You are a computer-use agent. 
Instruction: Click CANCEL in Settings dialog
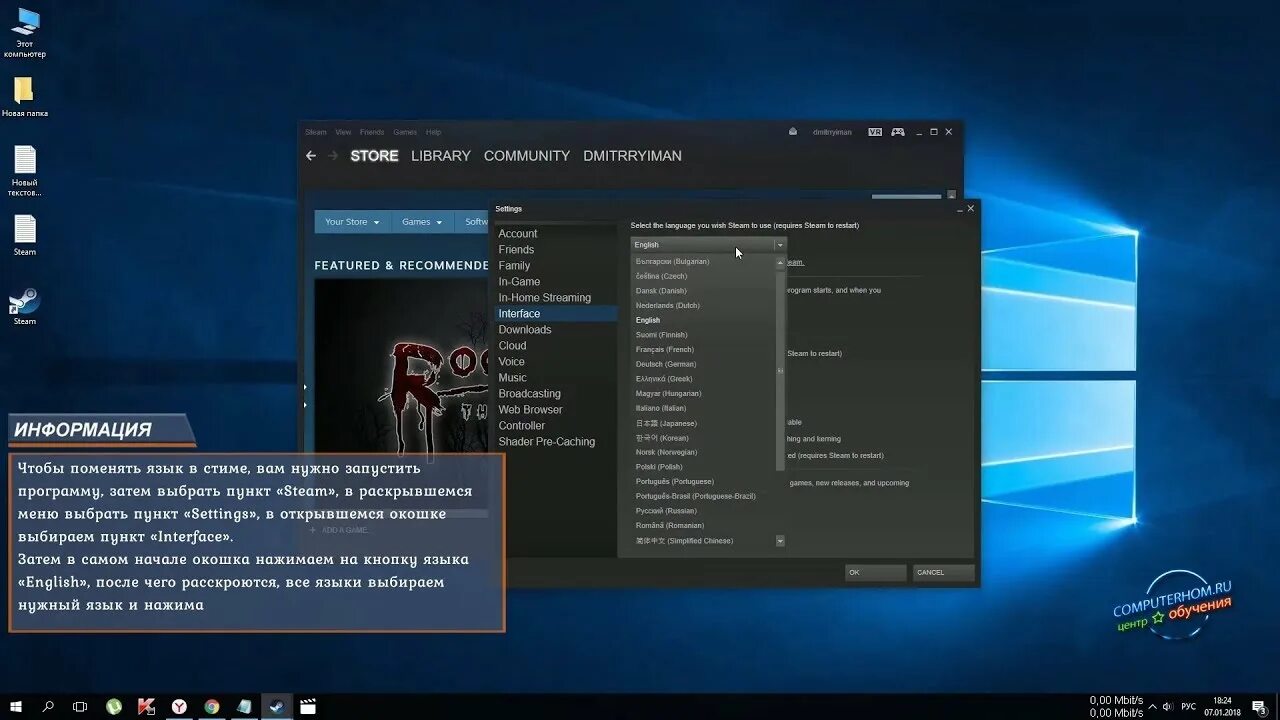[x=943, y=573]
